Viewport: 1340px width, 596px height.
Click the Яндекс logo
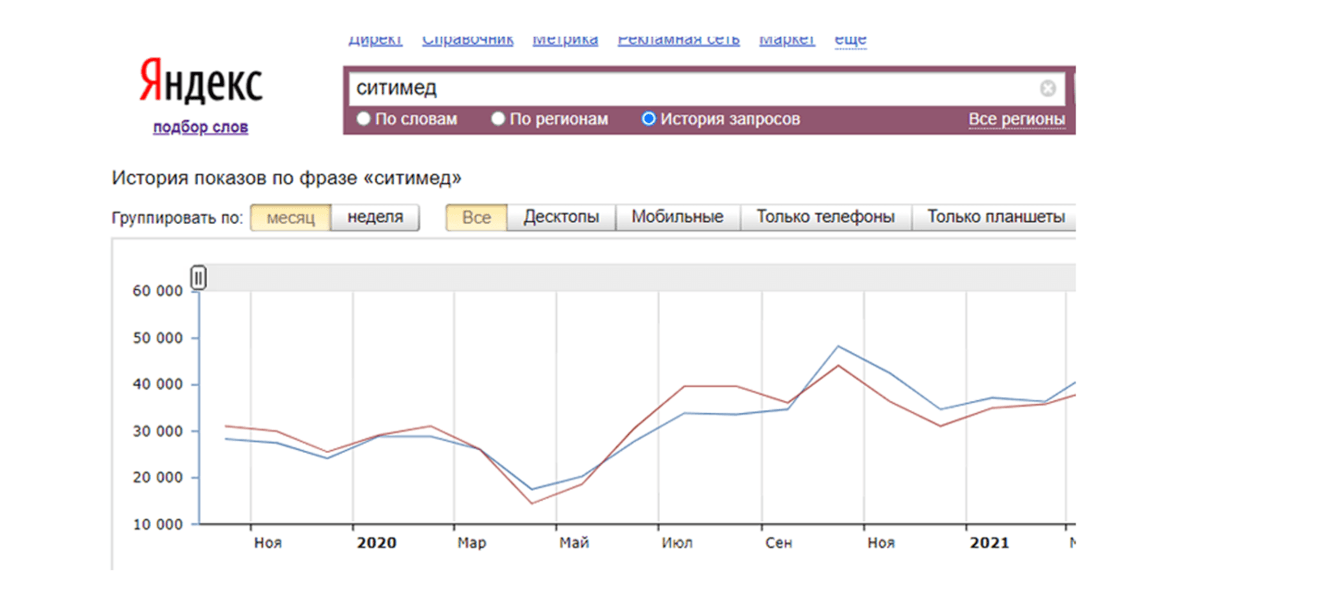(201, 82)
